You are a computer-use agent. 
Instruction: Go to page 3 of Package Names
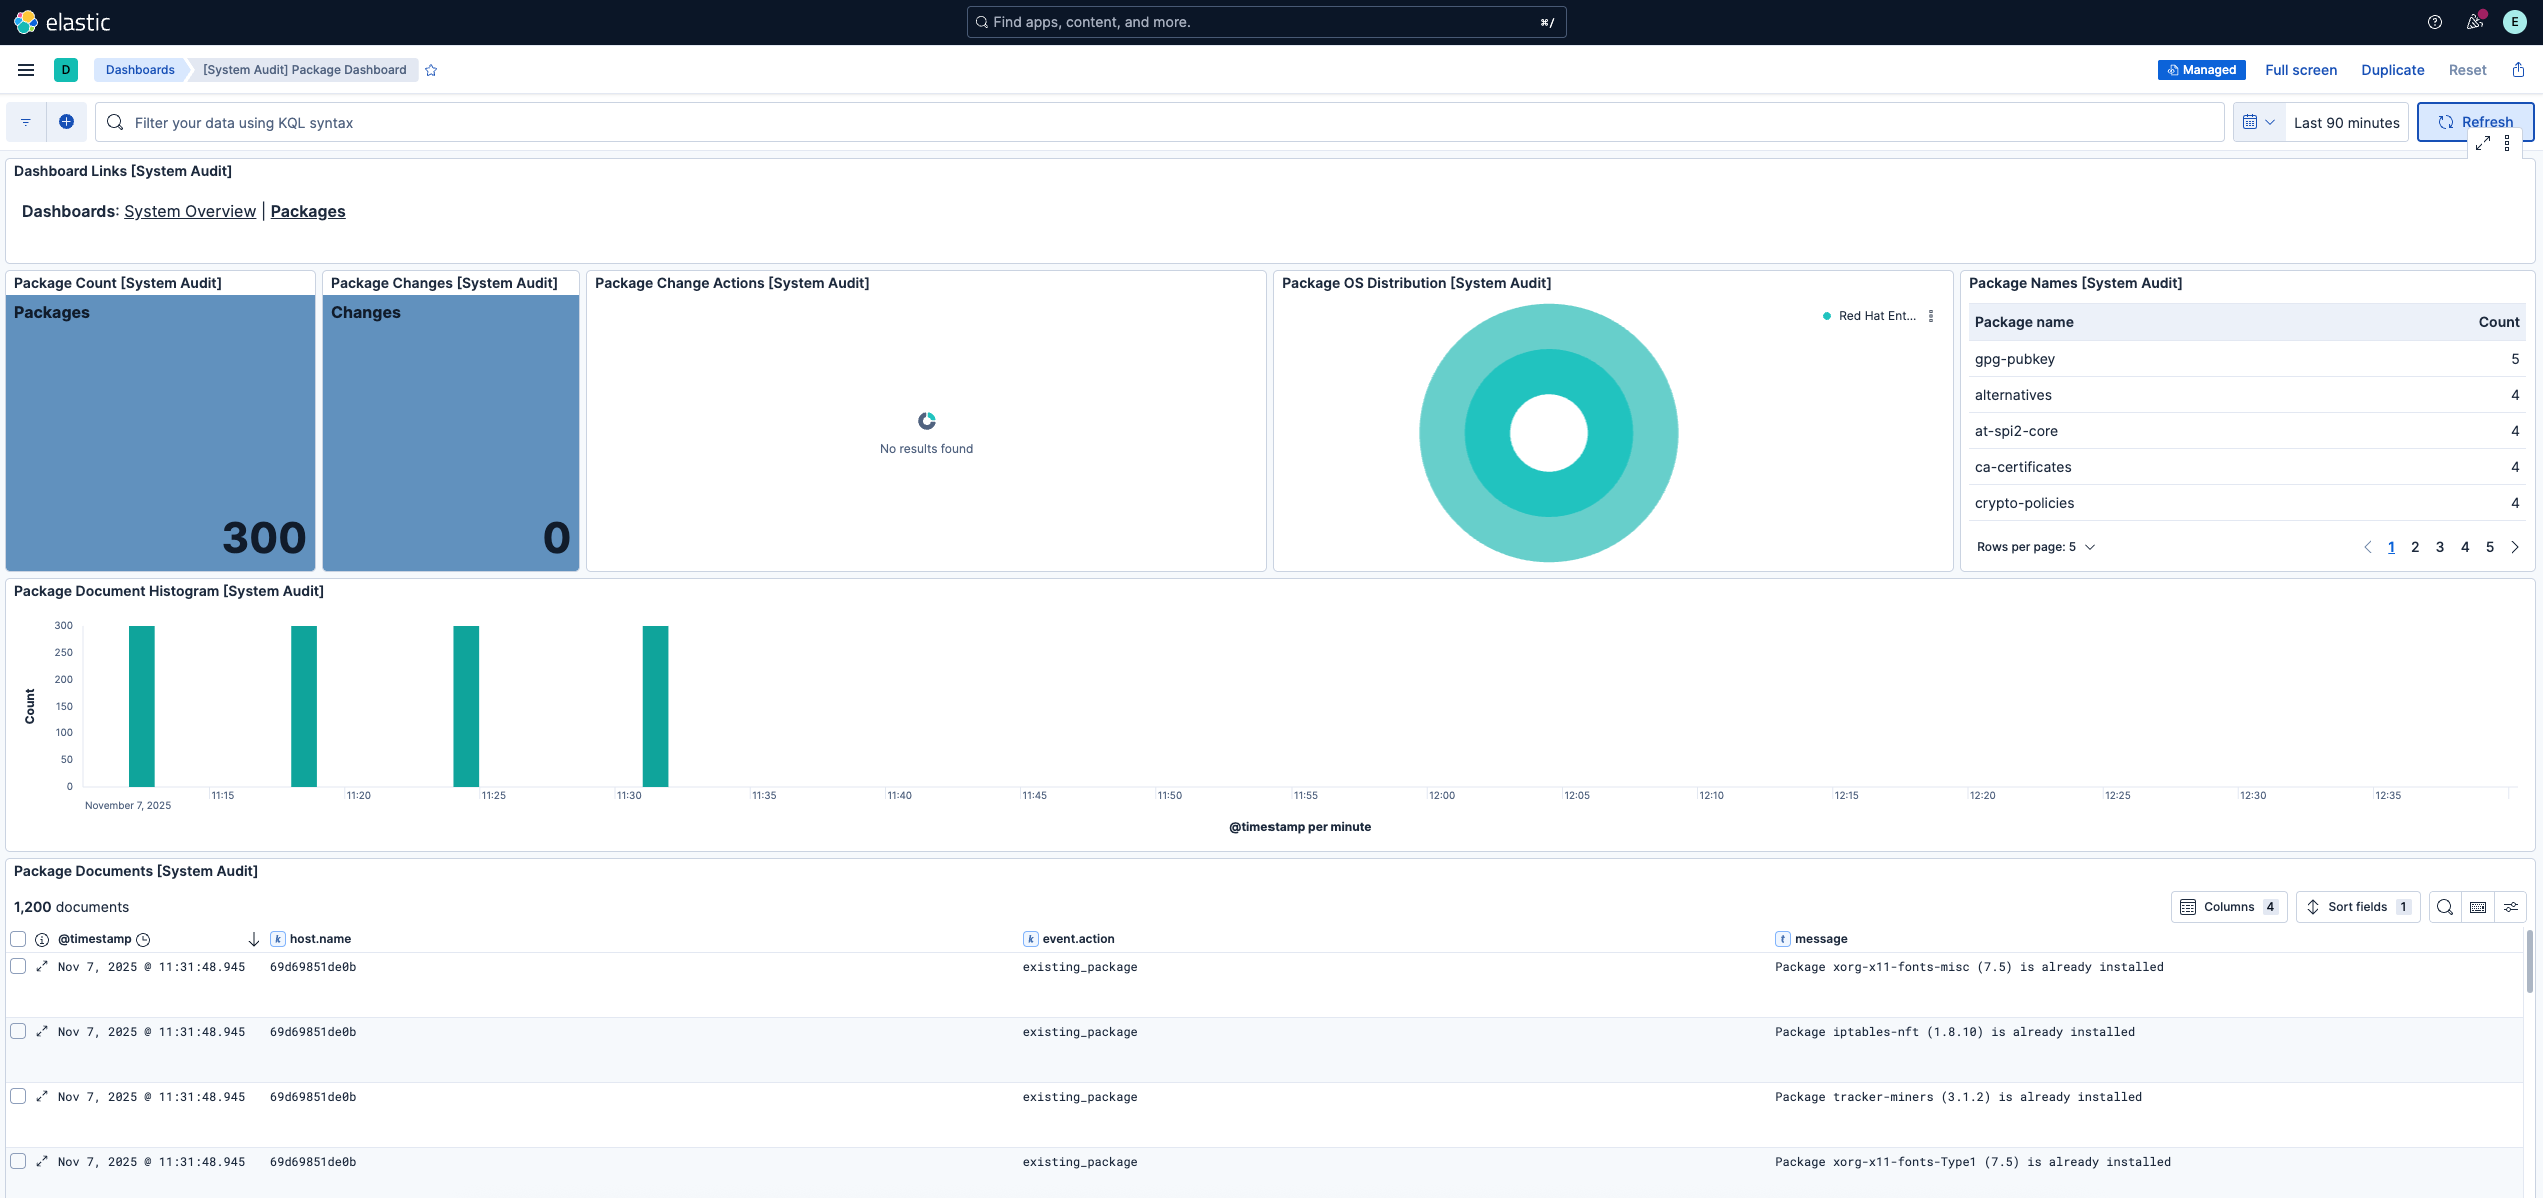(x=2440, y=547)
